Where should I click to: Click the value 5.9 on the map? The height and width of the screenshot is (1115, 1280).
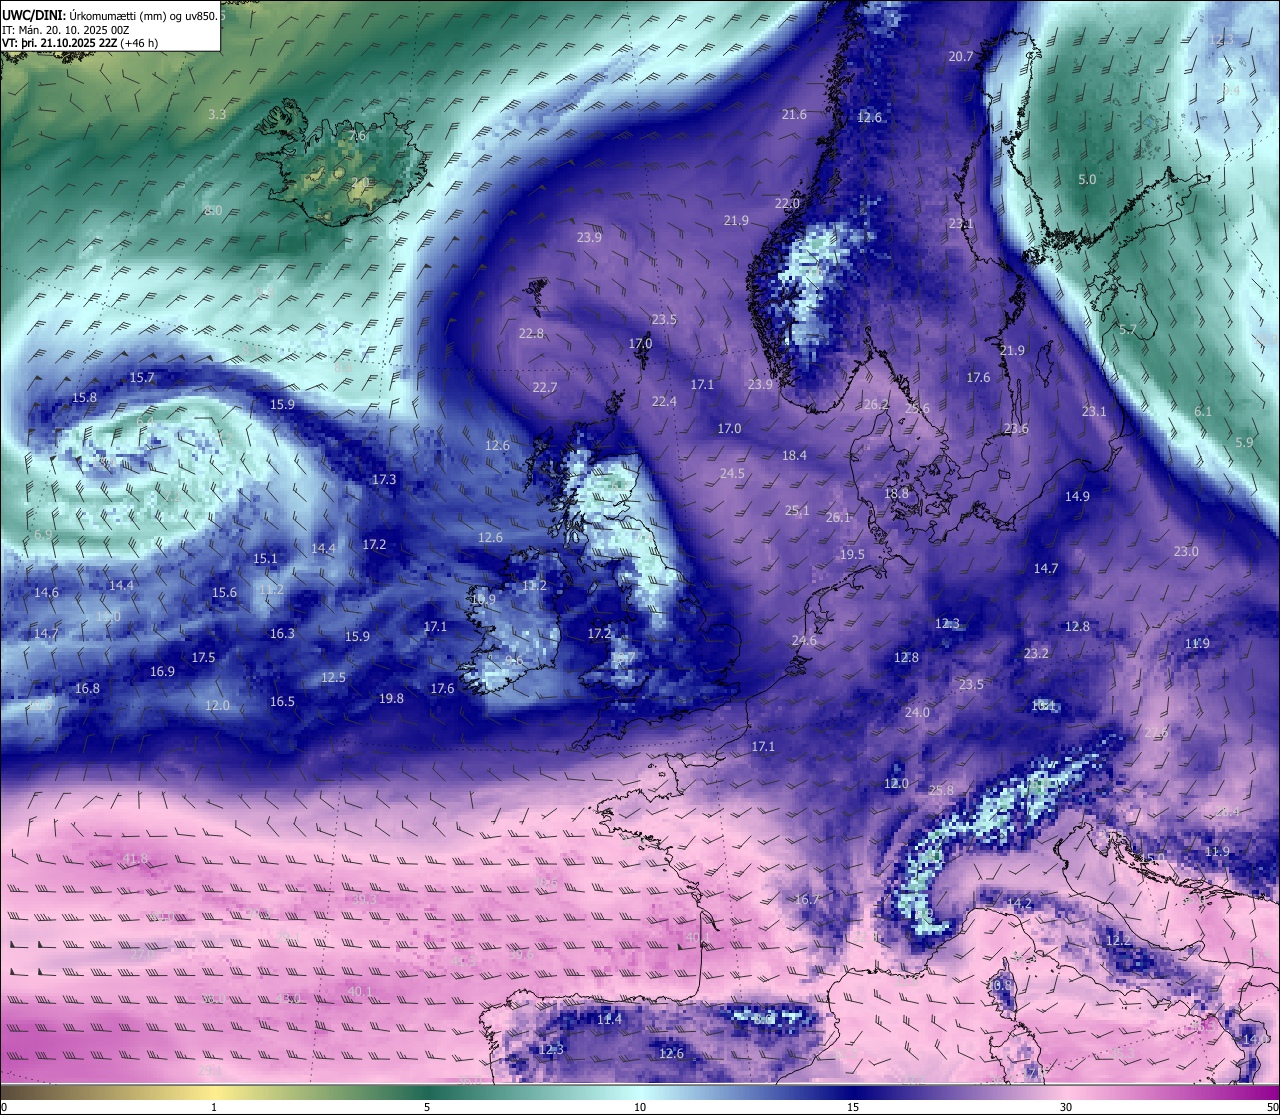point(1244,442)
